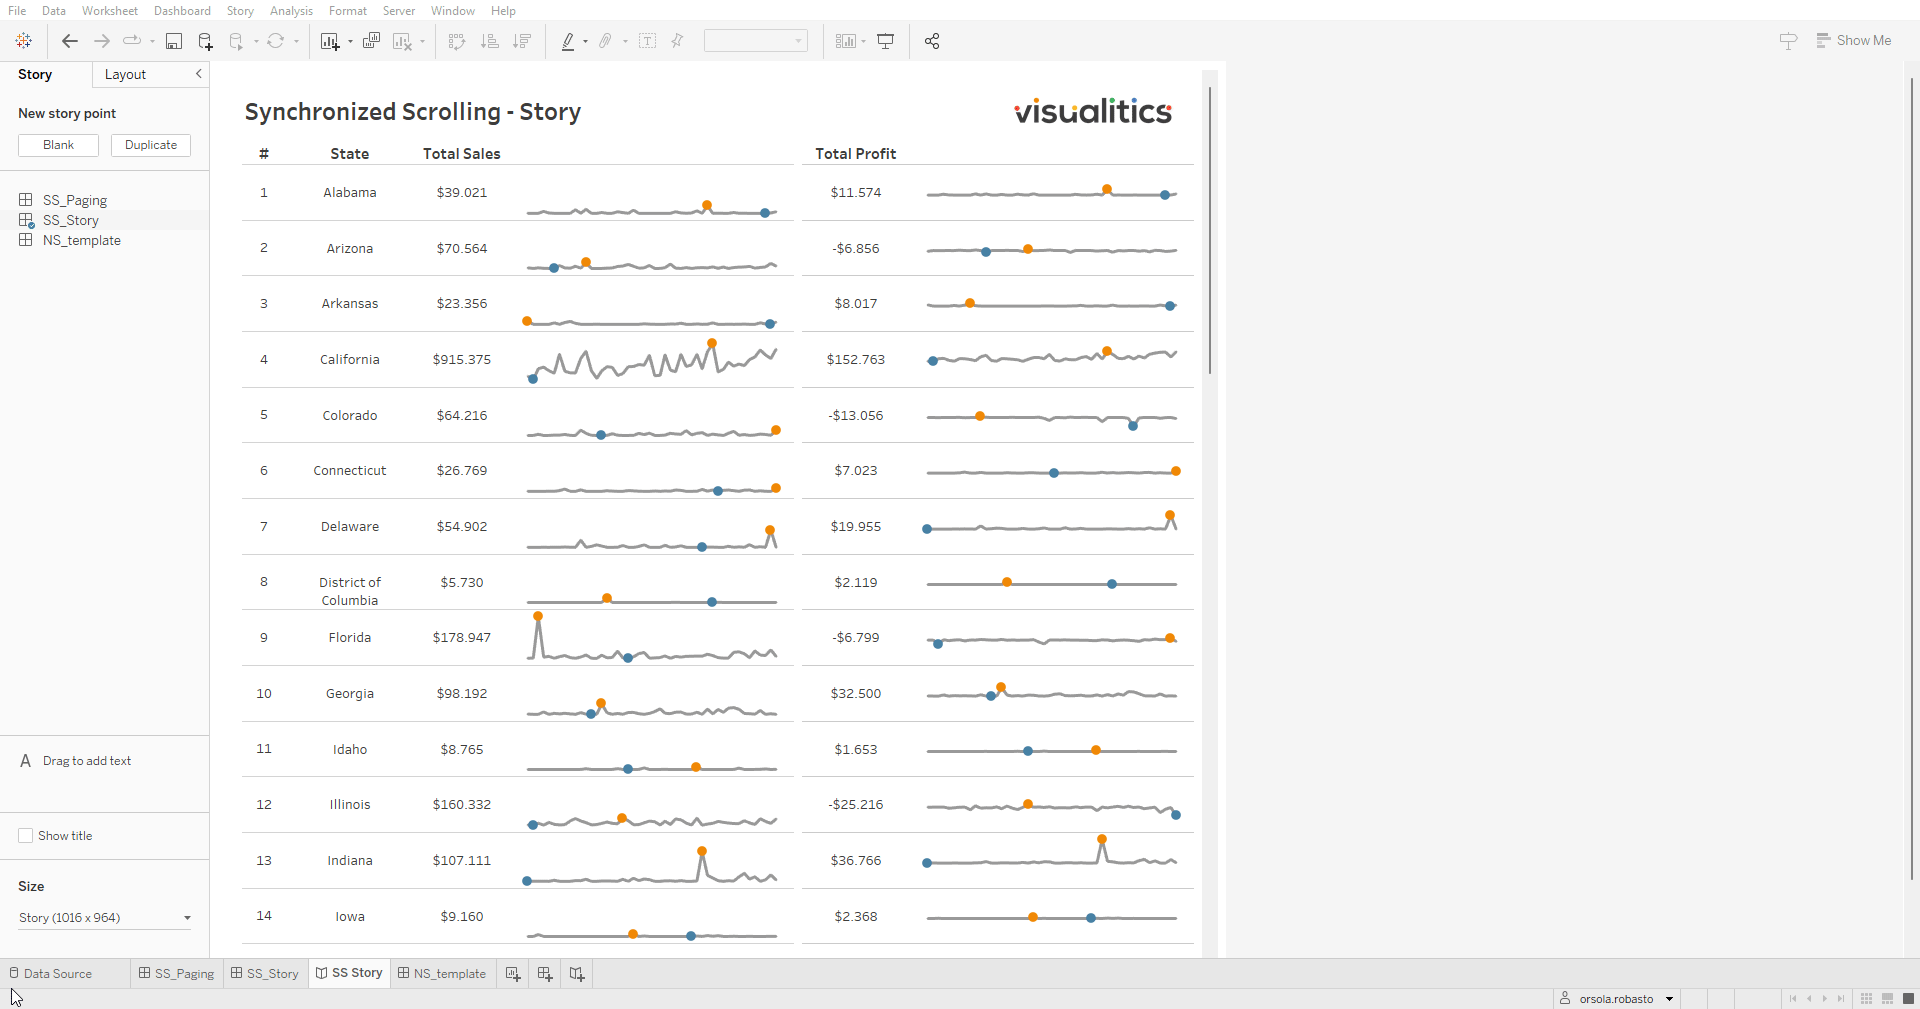Open the New Worksheet dropdown arrow
1920x1009 pixels.
click(x=350, y=42)
